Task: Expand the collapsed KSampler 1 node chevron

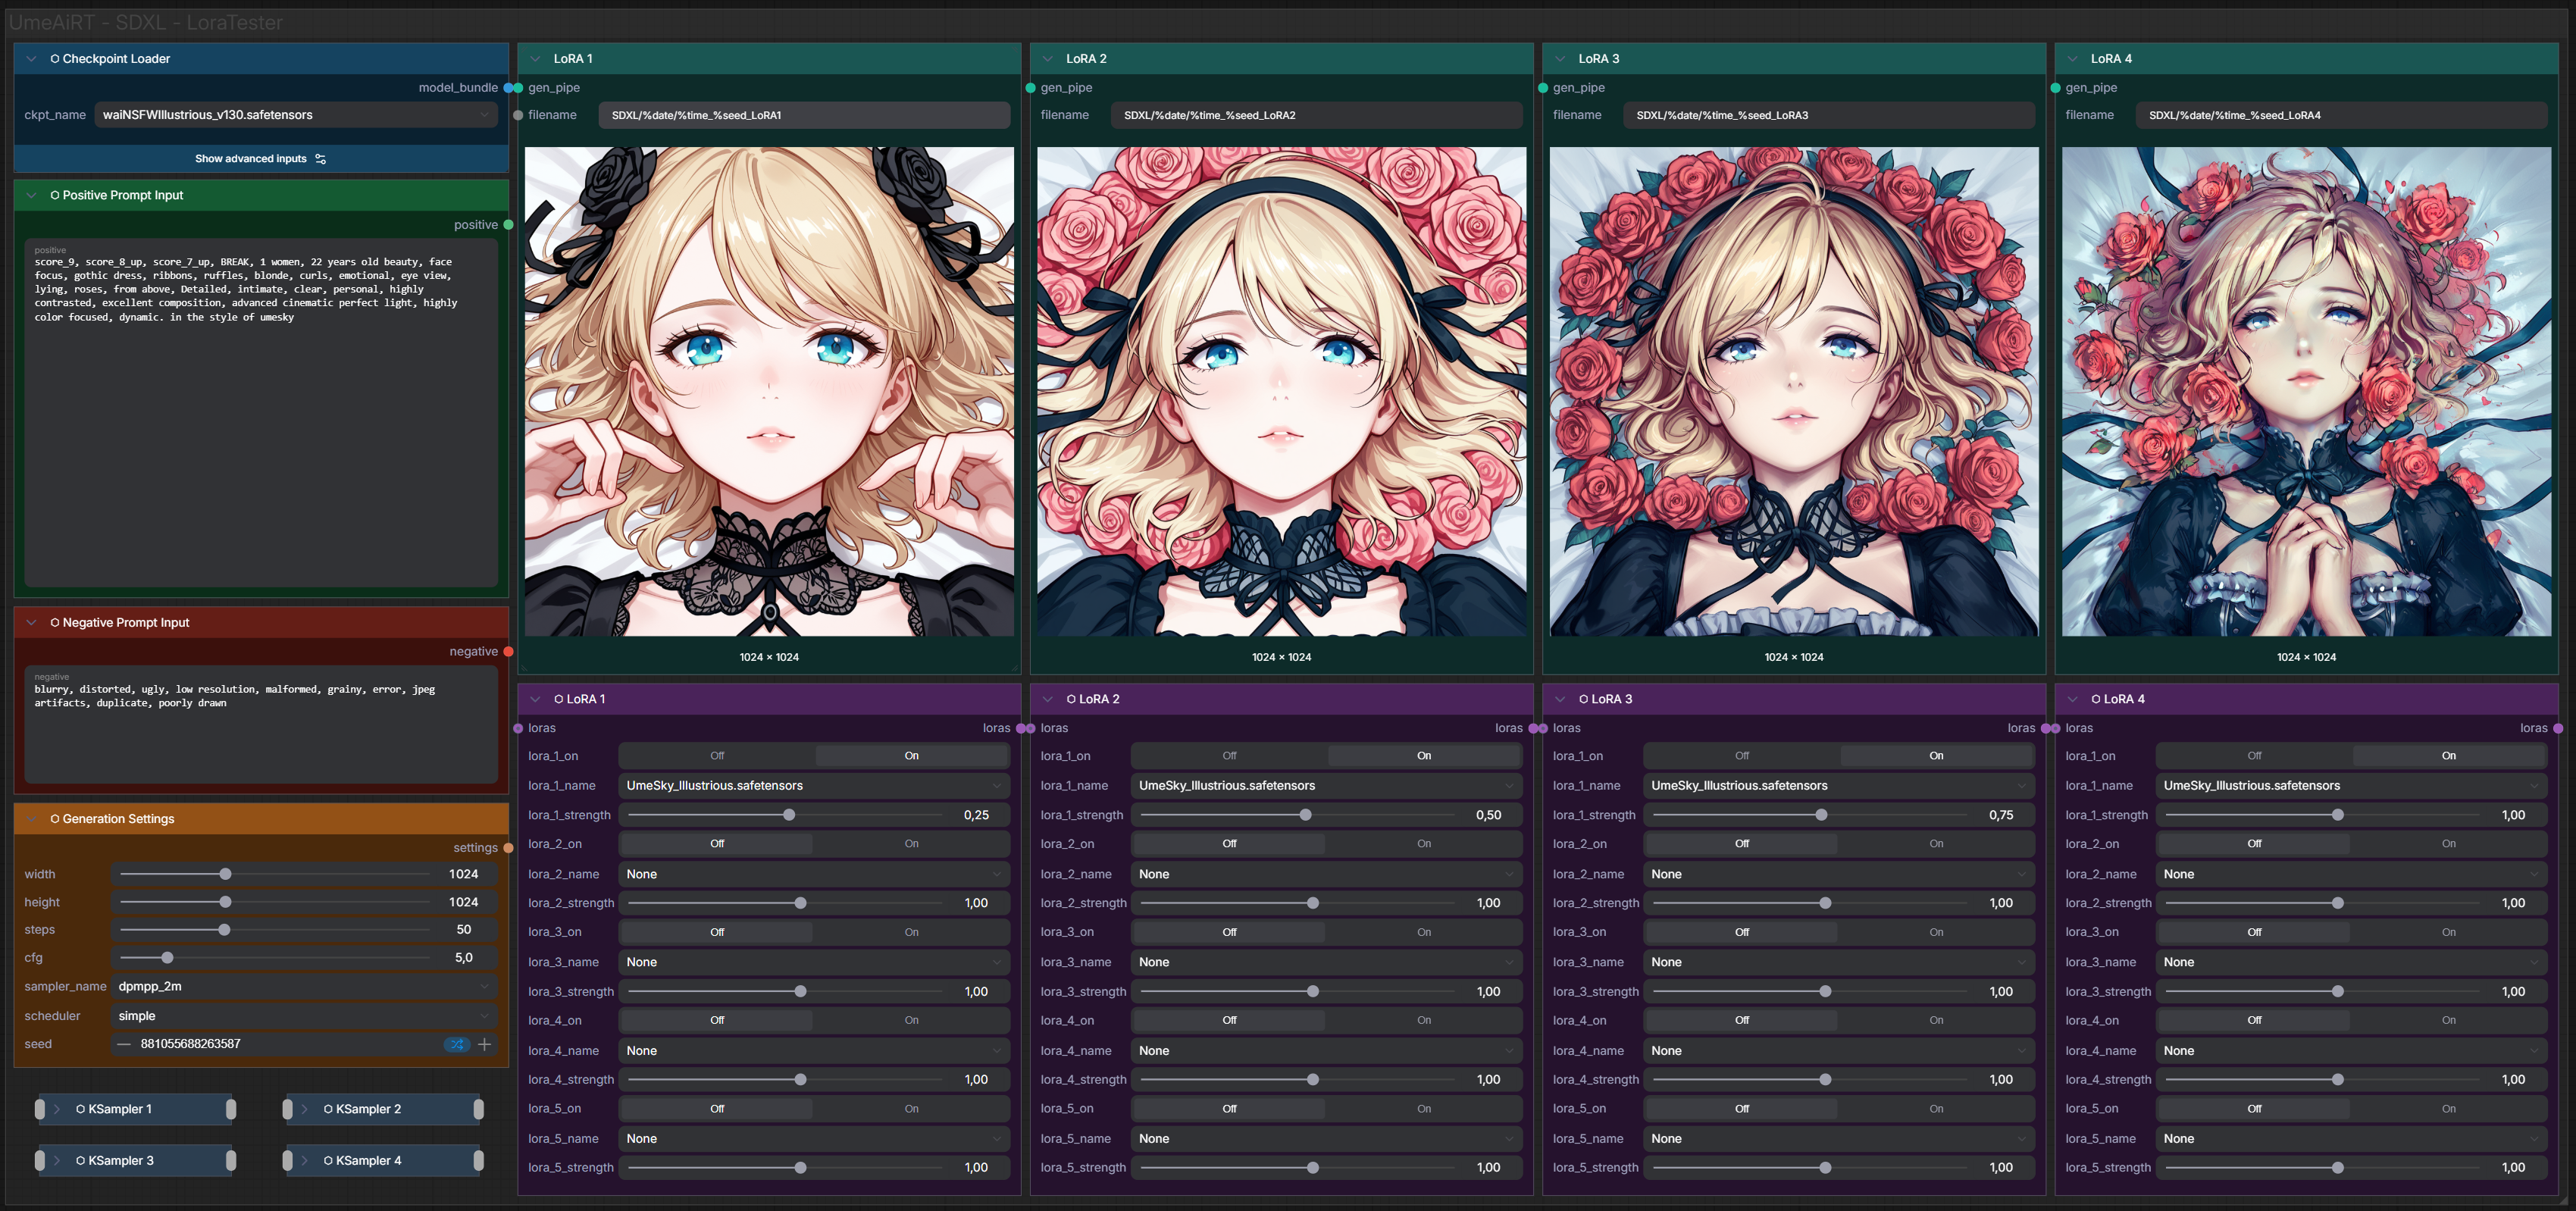Action: (x=58, y=1109)
